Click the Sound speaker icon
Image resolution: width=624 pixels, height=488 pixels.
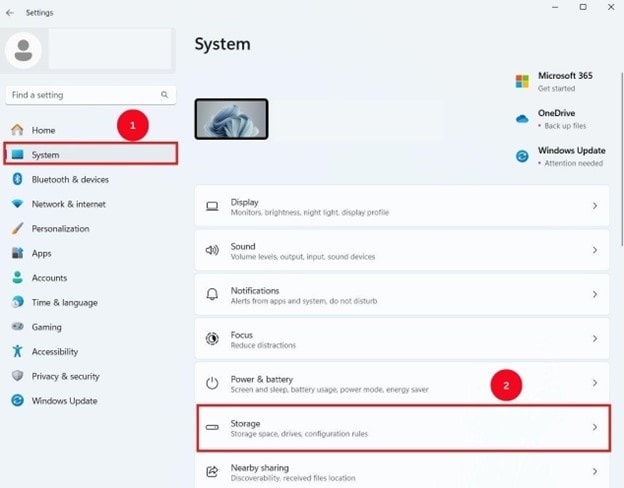(212, 250)
